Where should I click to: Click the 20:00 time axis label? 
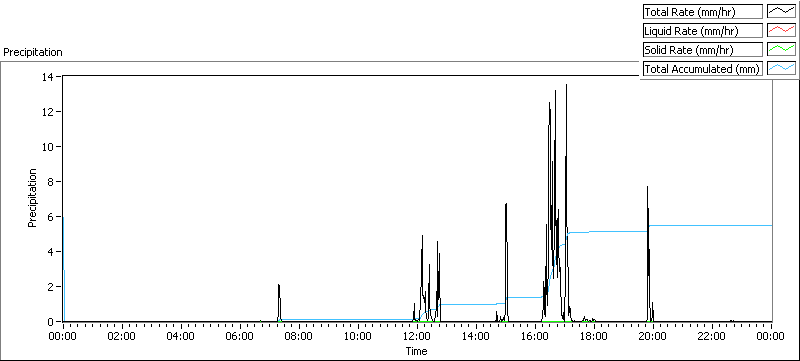click(x=653, y=336)
